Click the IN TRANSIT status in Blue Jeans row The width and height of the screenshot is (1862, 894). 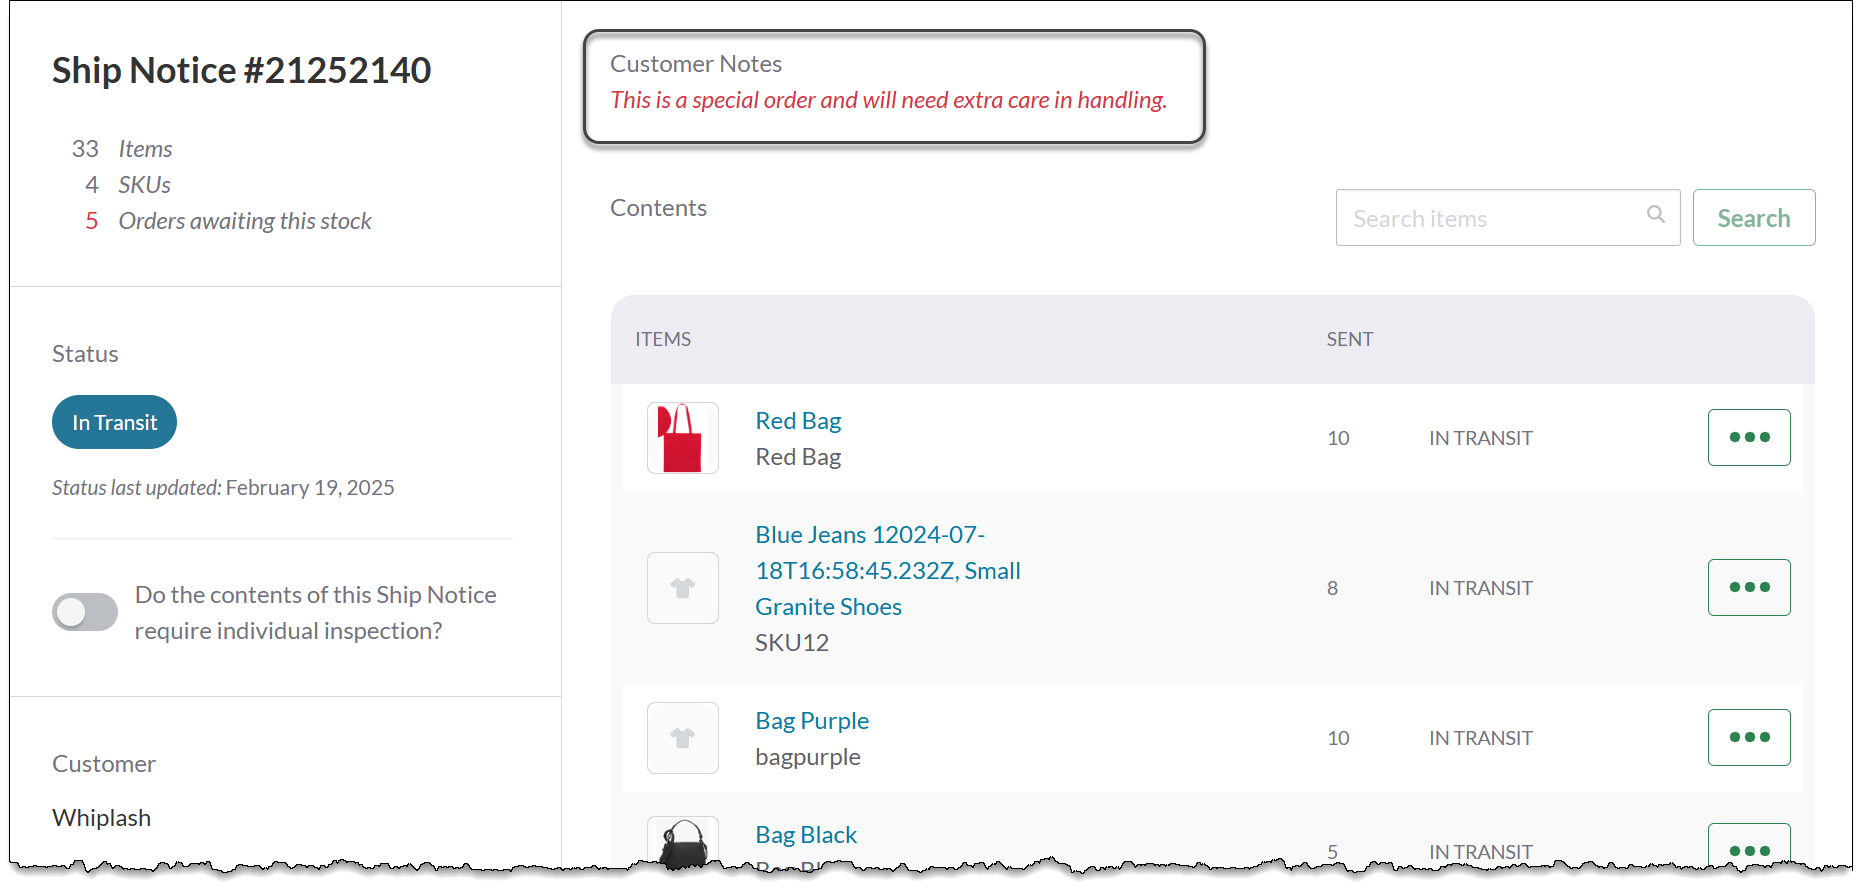1481,588
